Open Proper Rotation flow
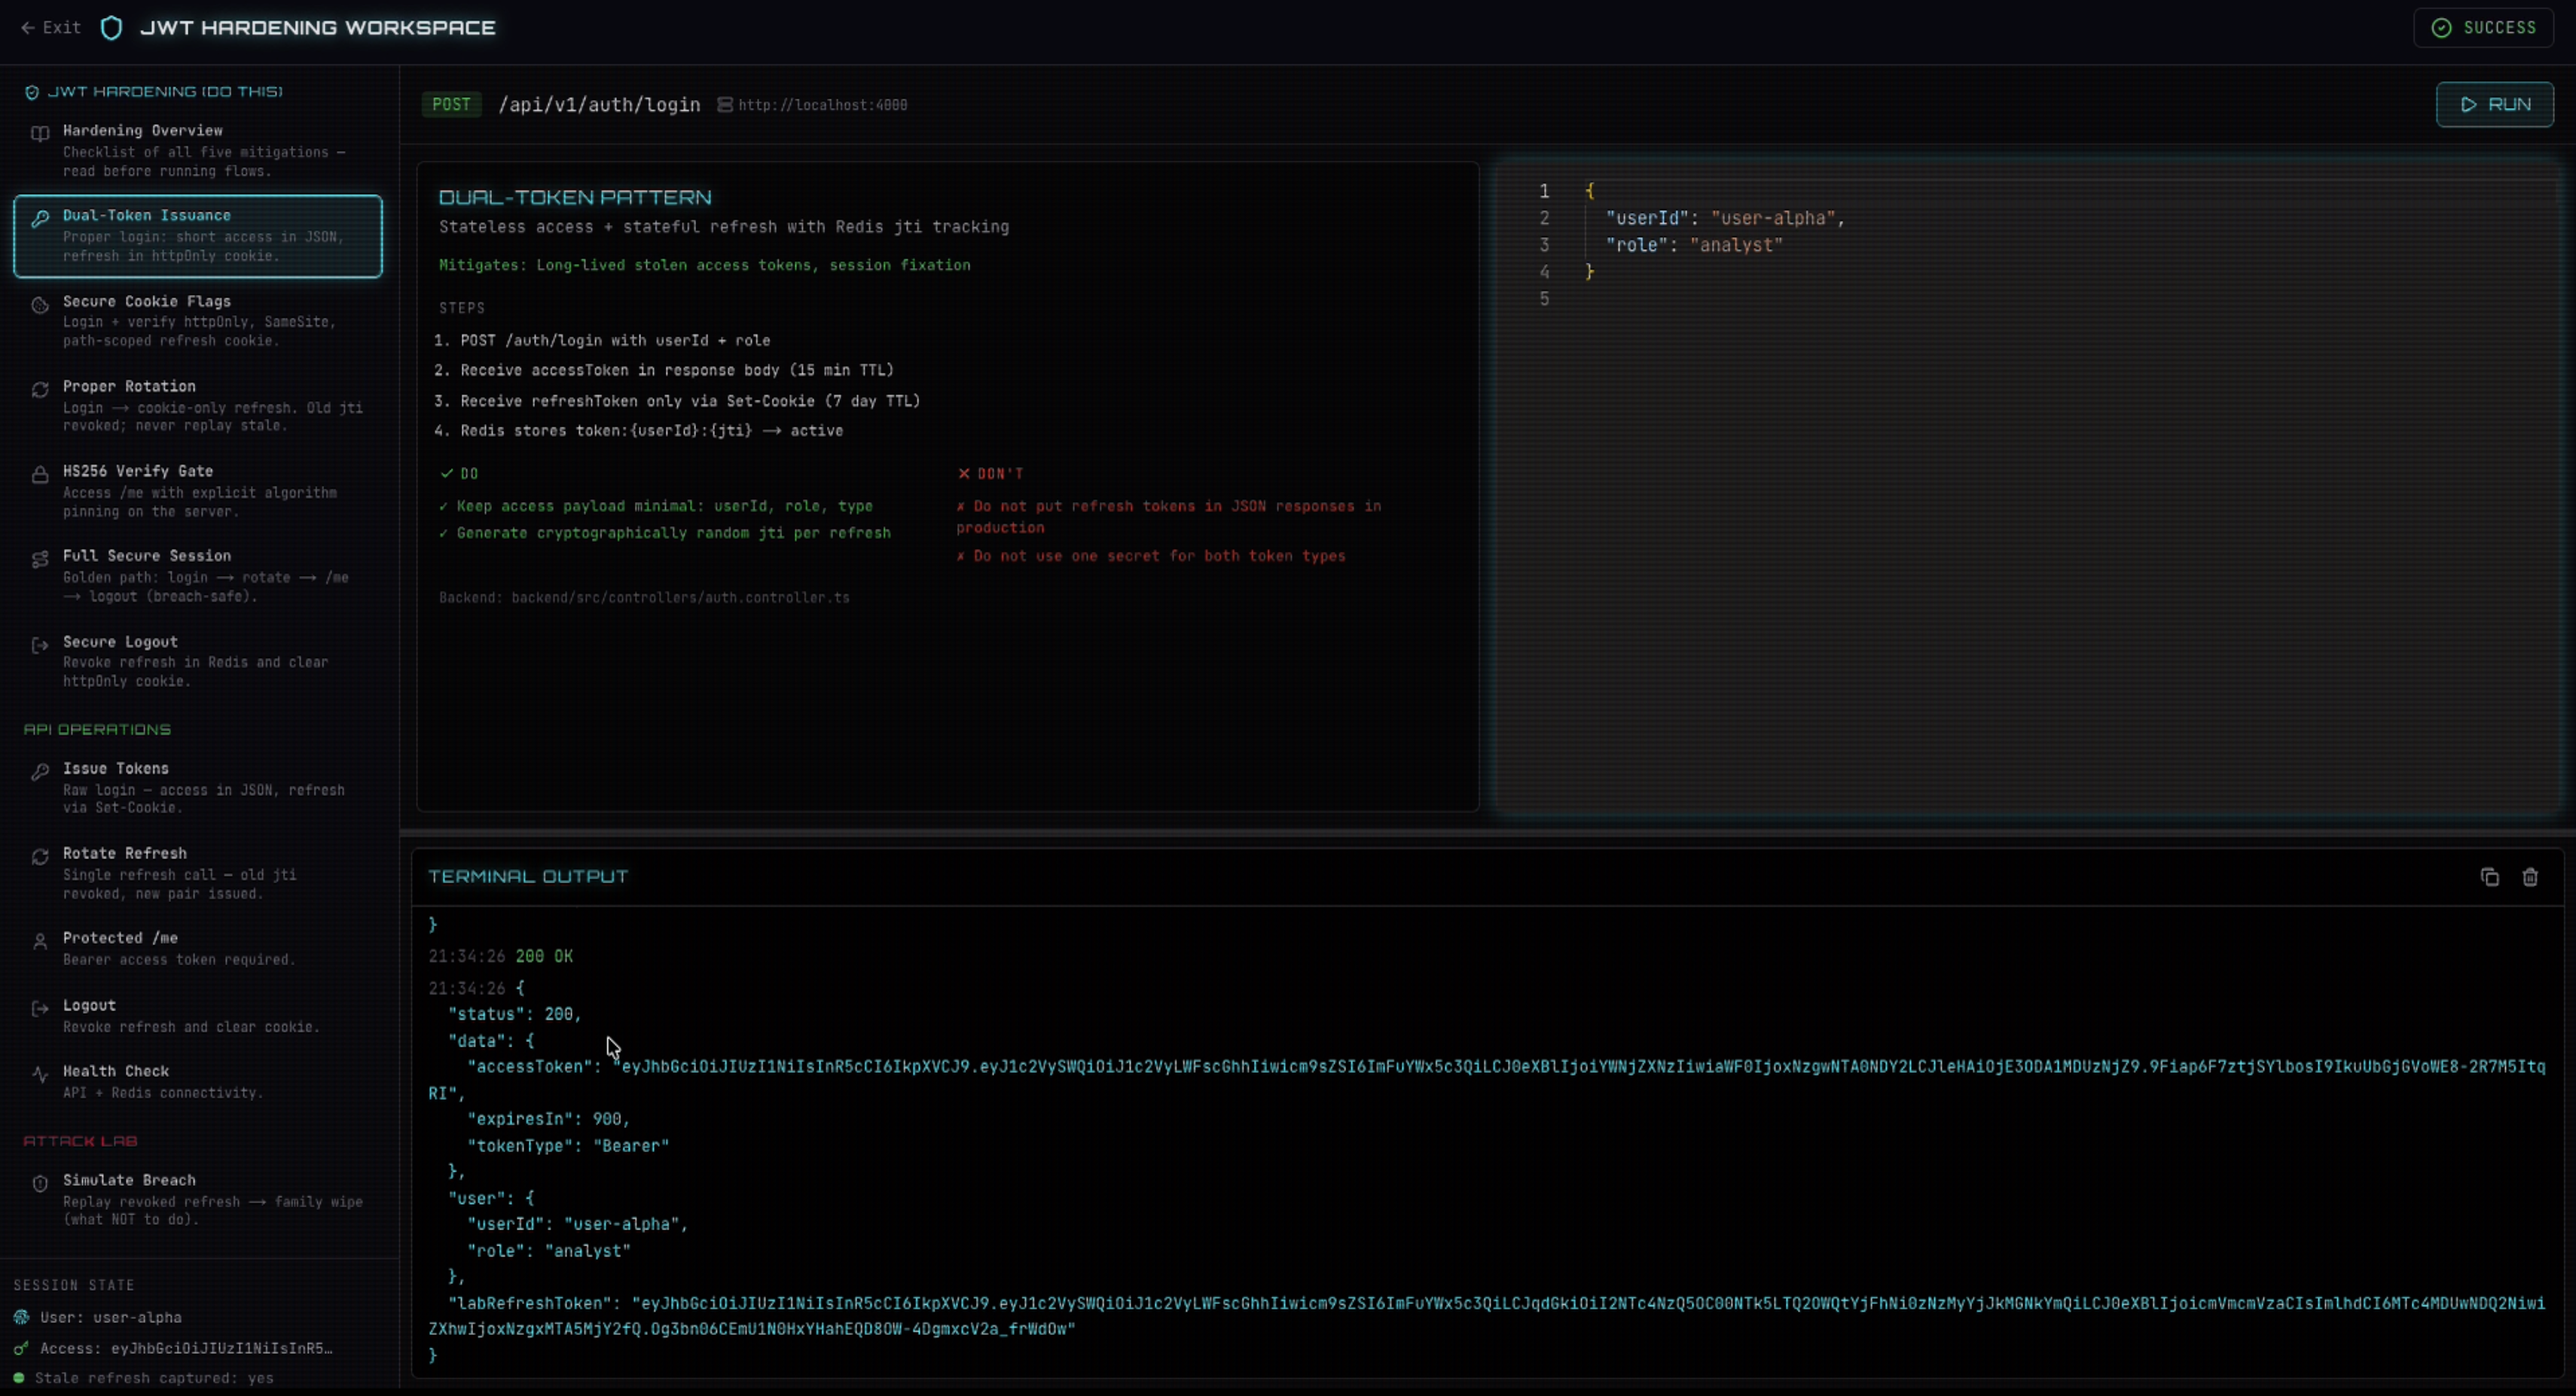 [198, 405]
